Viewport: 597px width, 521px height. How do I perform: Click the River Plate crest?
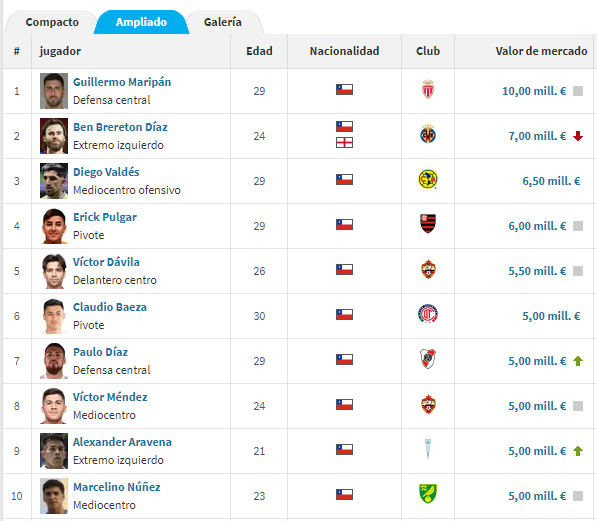(428, 359)
